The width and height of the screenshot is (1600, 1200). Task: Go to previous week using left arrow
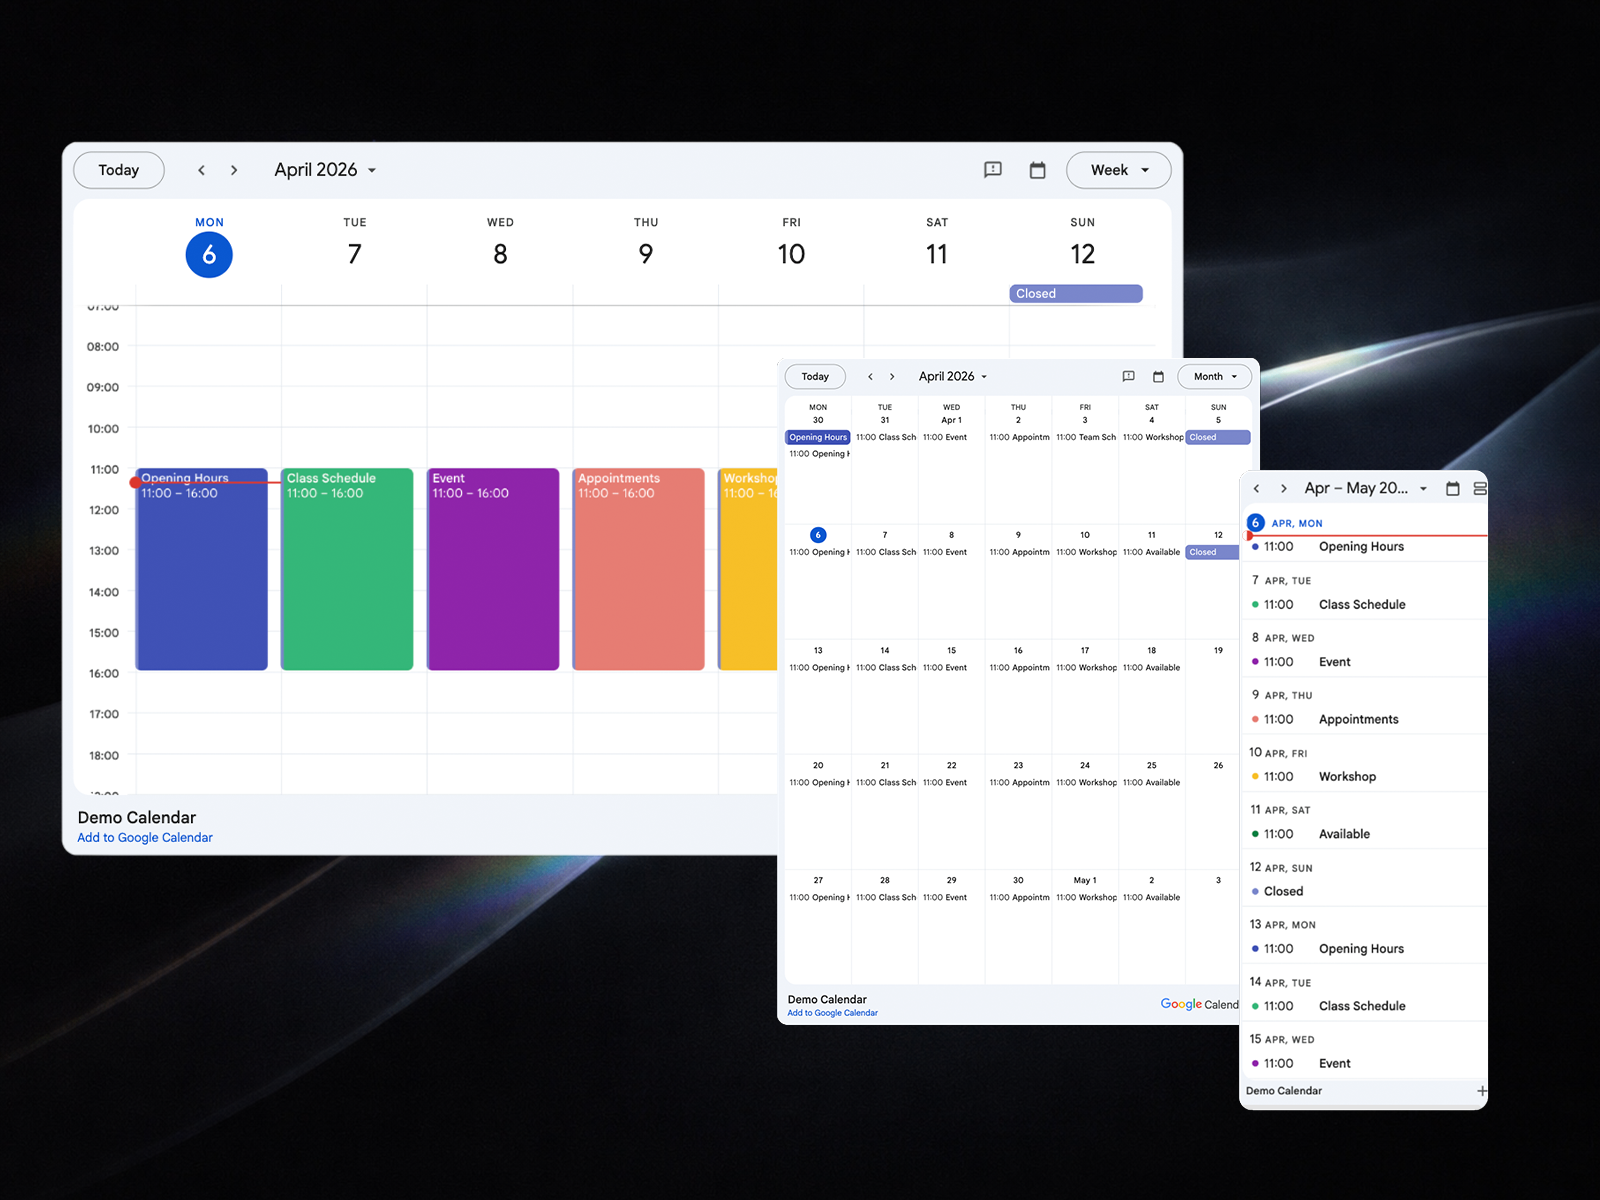tap(201, 170)
